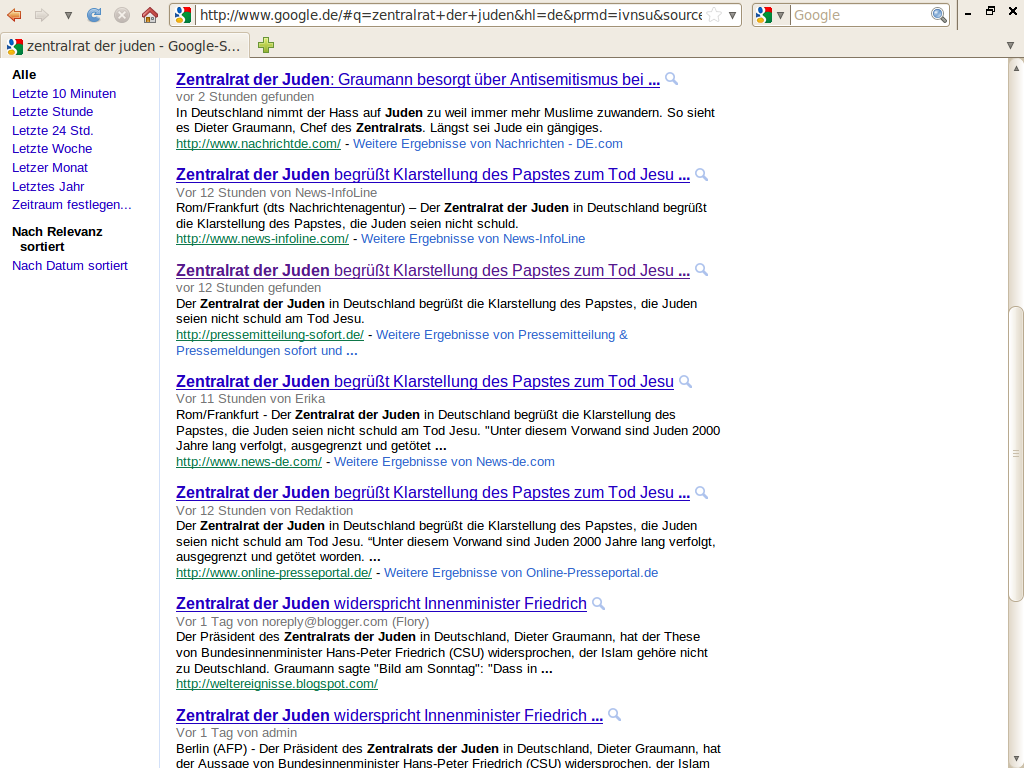This screenshot has height=768, width=1024.
Task: Restore down the browser window
Action: (991, 11)
